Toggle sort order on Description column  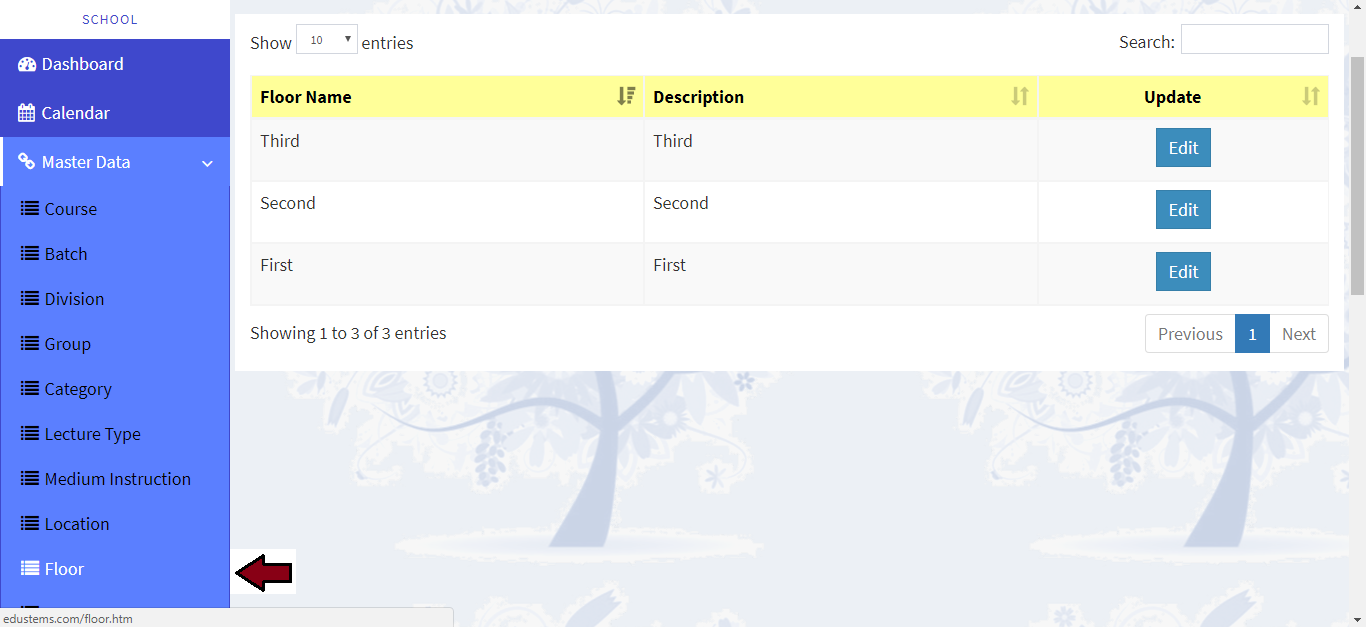(1019, 97)
